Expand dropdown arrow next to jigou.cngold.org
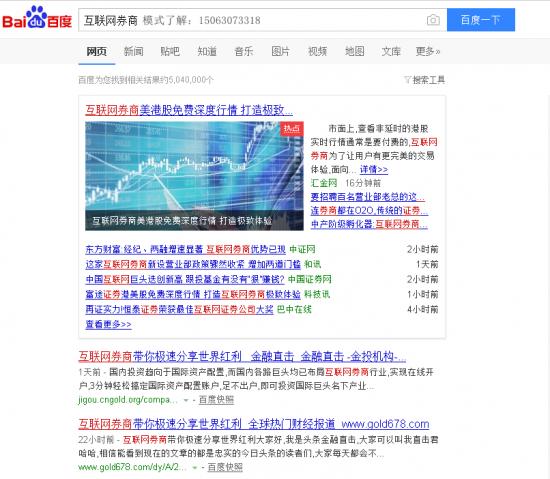Screen dimensions: 550x479 186,400
